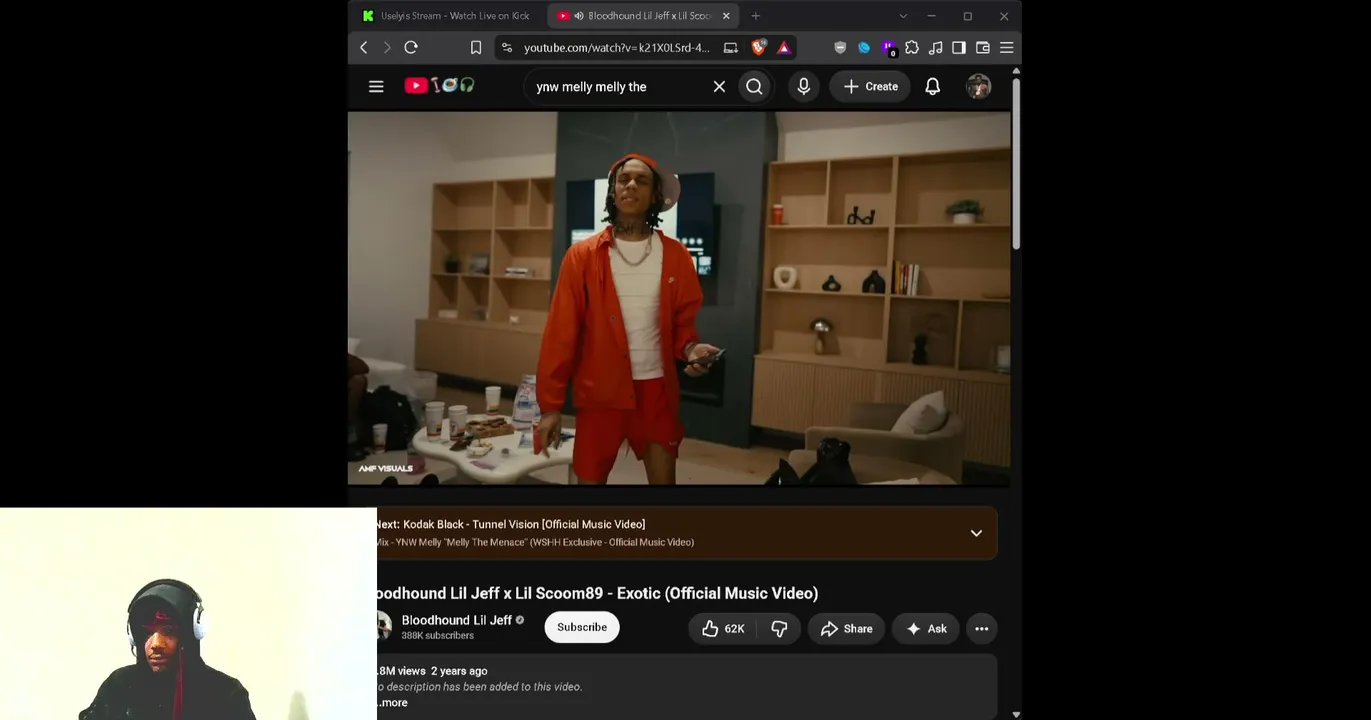Click the YouTube search magnifier button
This screenshot has height=720, width=1371.
coord(754,87)
